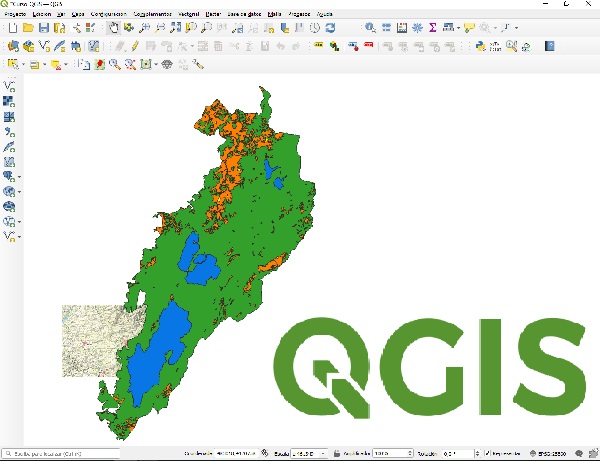Viewport: 600px width, 461px height.
Task: Select the Zoom Out magnifier tool
Action: click(x=160, y=28)
